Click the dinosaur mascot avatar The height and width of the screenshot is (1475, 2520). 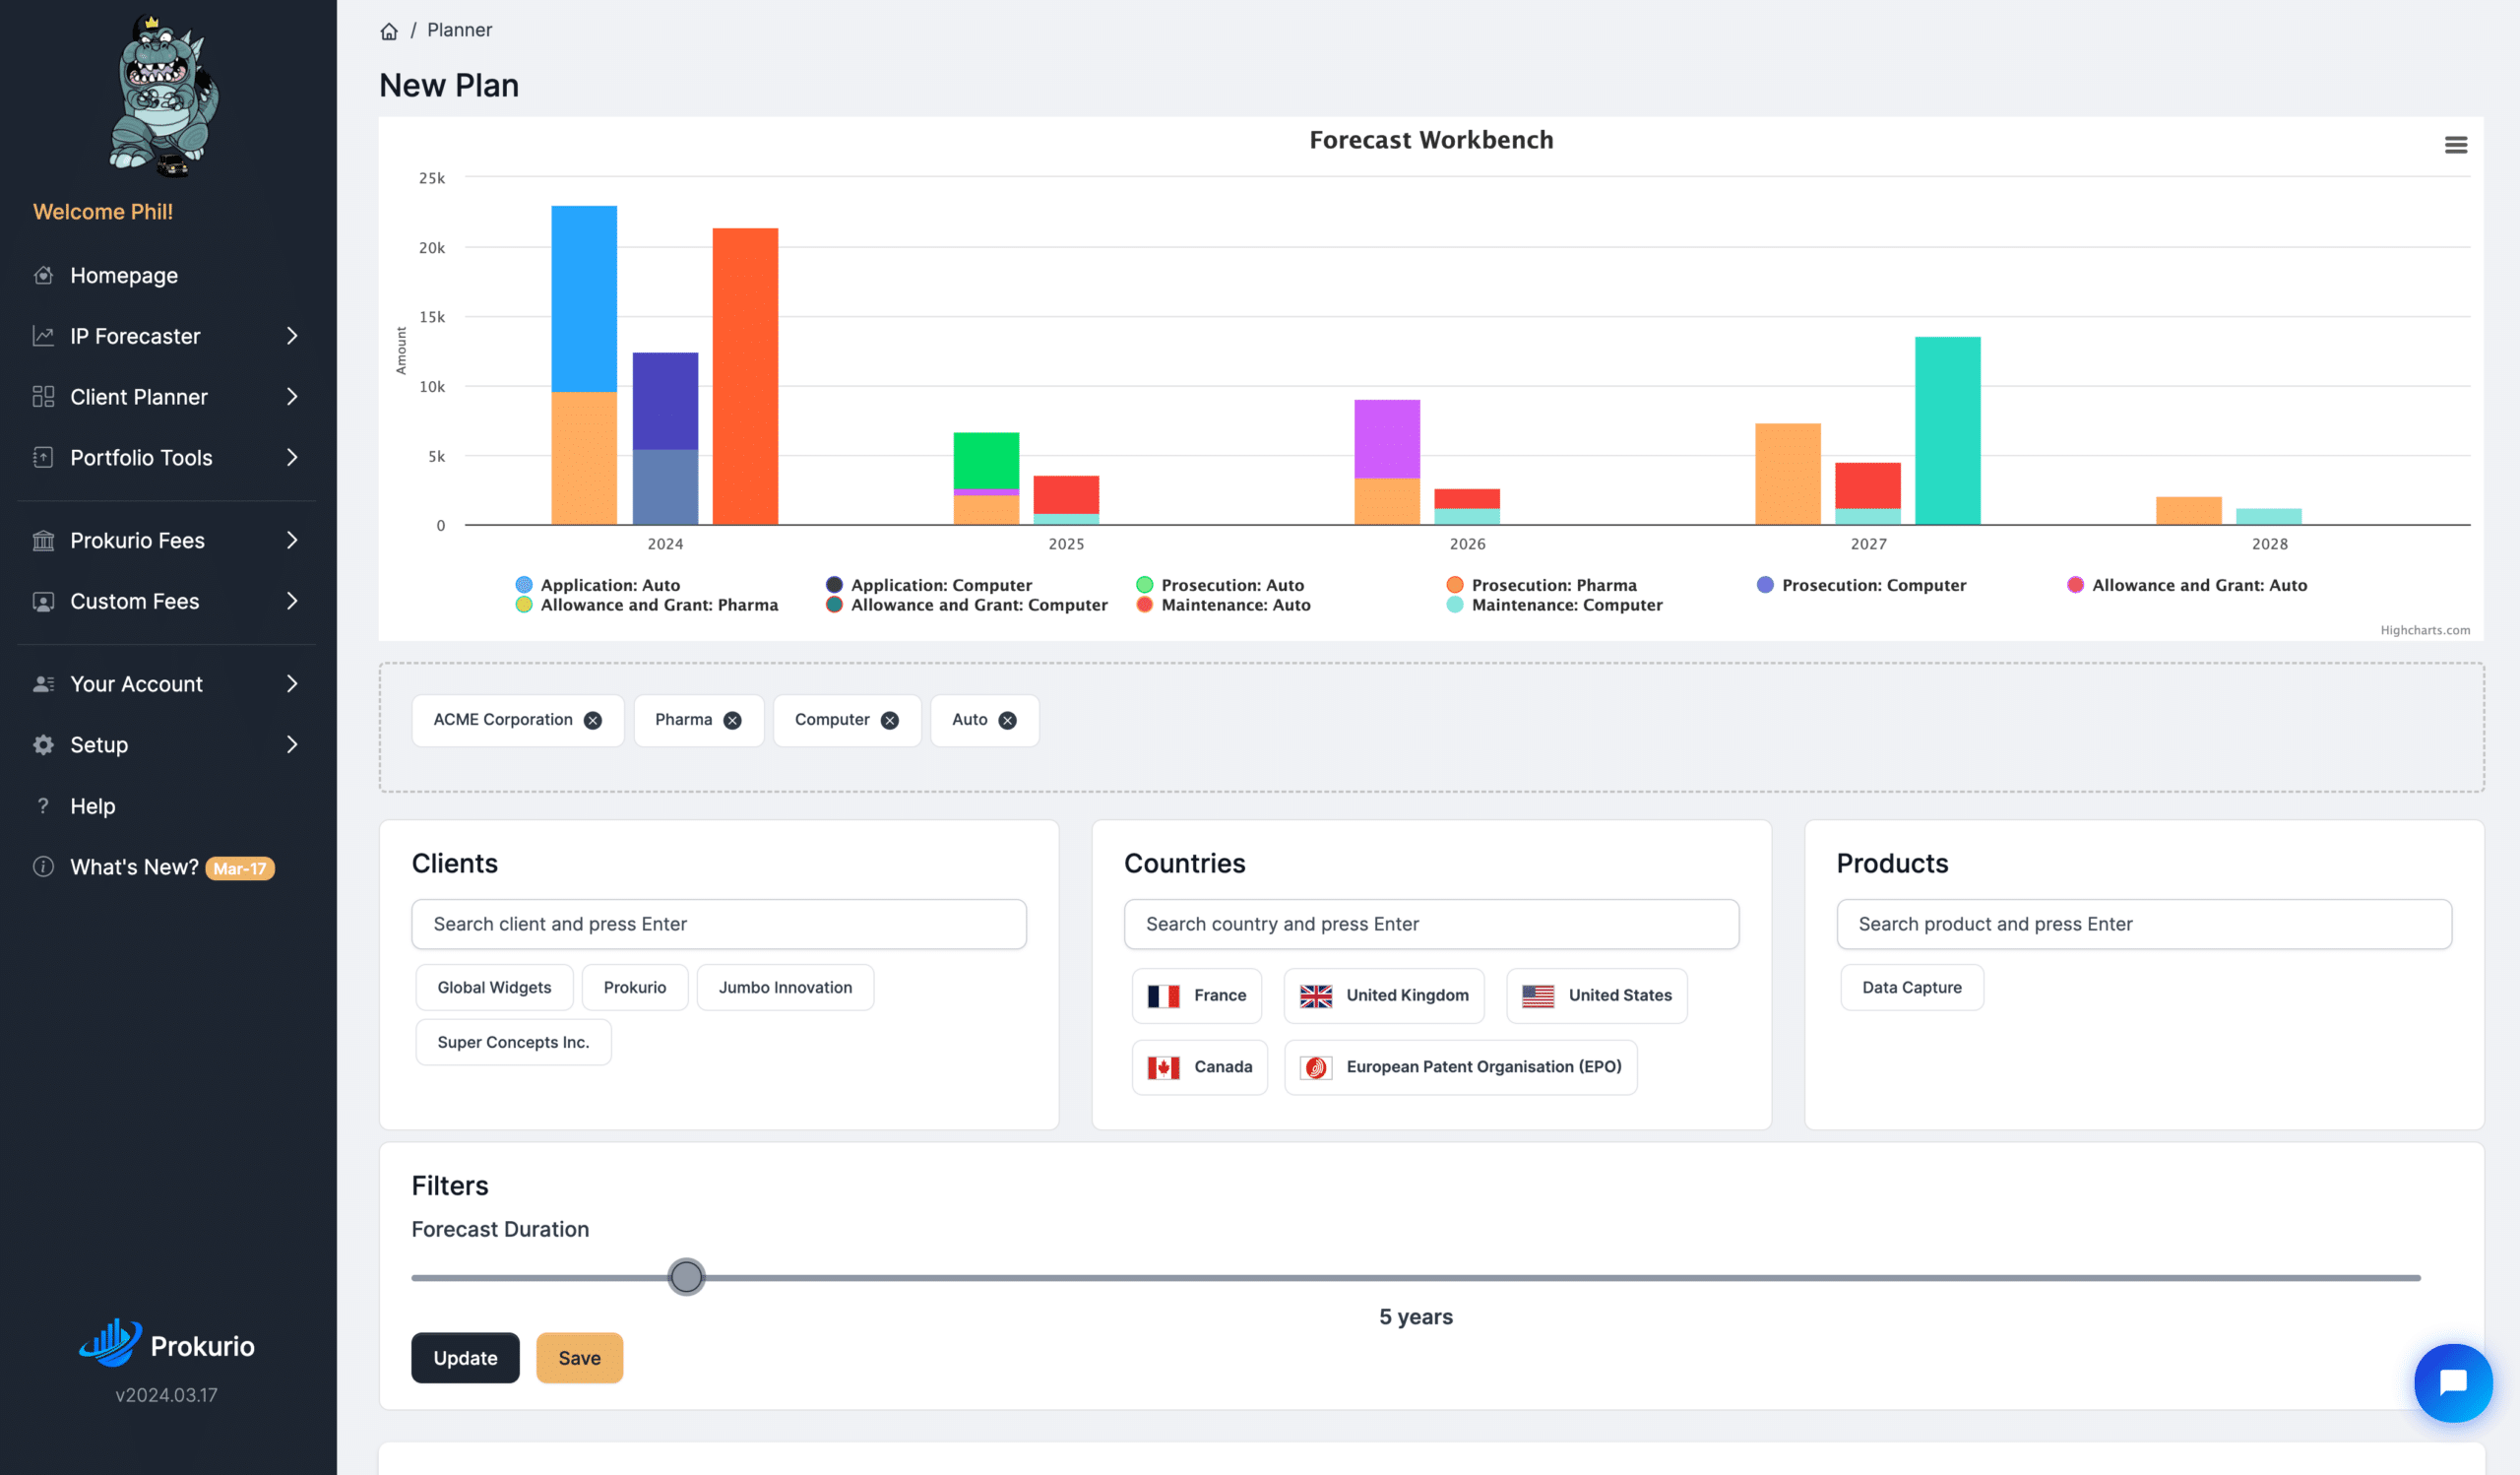(165, 97)
